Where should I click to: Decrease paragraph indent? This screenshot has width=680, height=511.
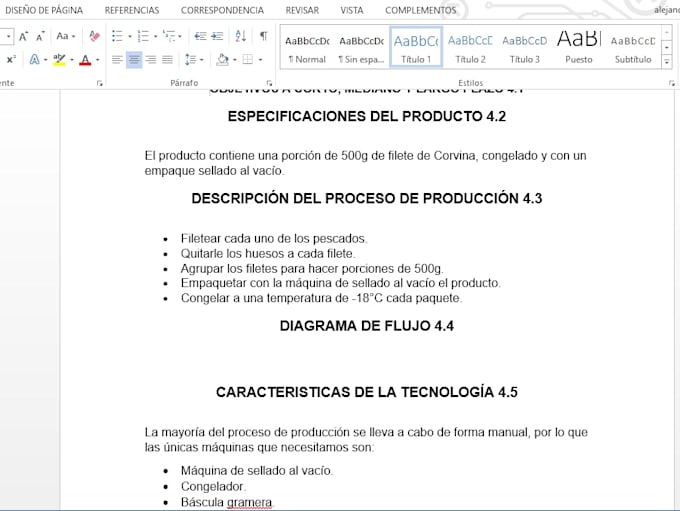(200, 36)
